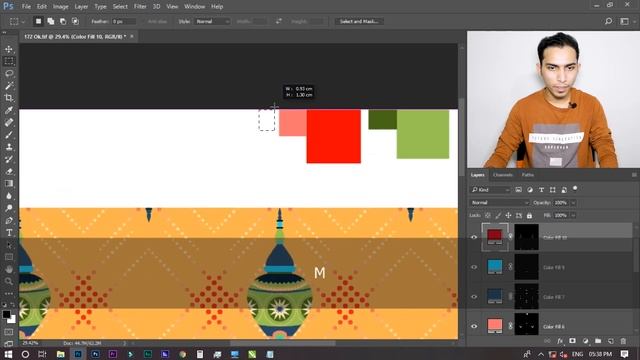Click the Opacity value field
Screen dimensions: 640x360
pyautogui.click(x=561, y=203)
